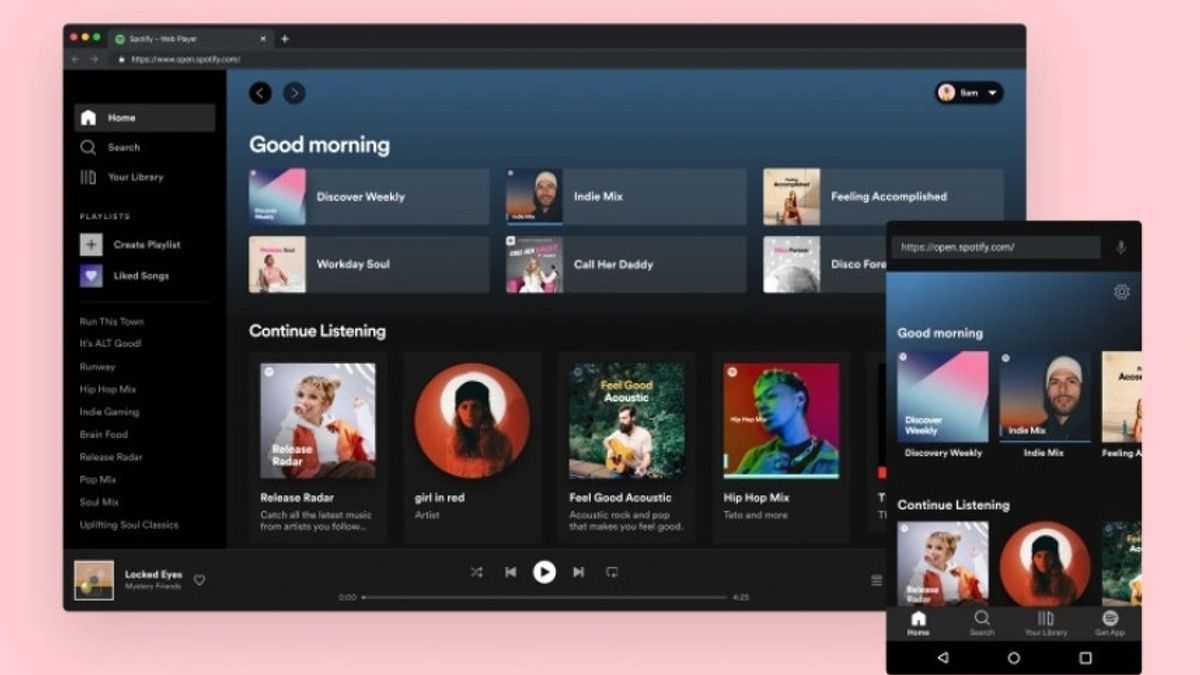The image size is (1200, 675).
Task: Open the Call Her Daddy card
Action: coord(626,265)
